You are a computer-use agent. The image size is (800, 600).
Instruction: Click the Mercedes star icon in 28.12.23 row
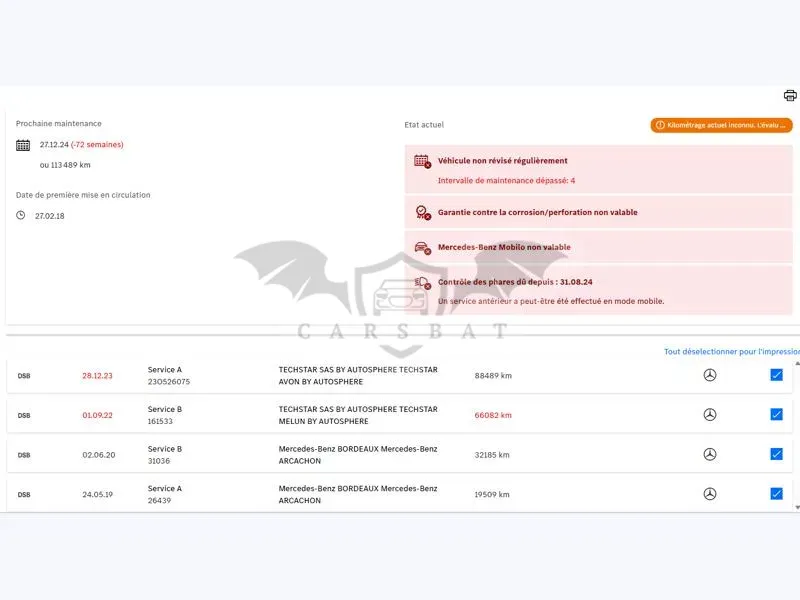(x=710, y=375)
